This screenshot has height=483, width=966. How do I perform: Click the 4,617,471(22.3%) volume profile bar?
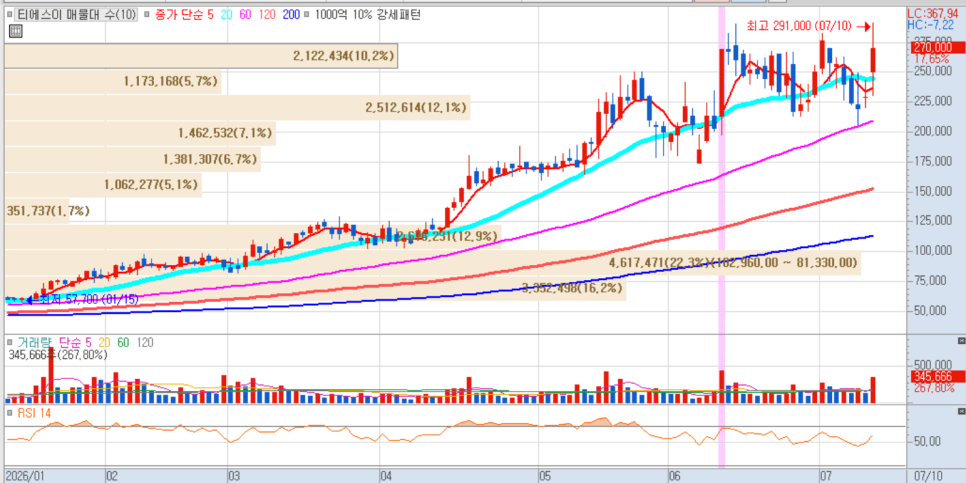(x=433, y=262)
